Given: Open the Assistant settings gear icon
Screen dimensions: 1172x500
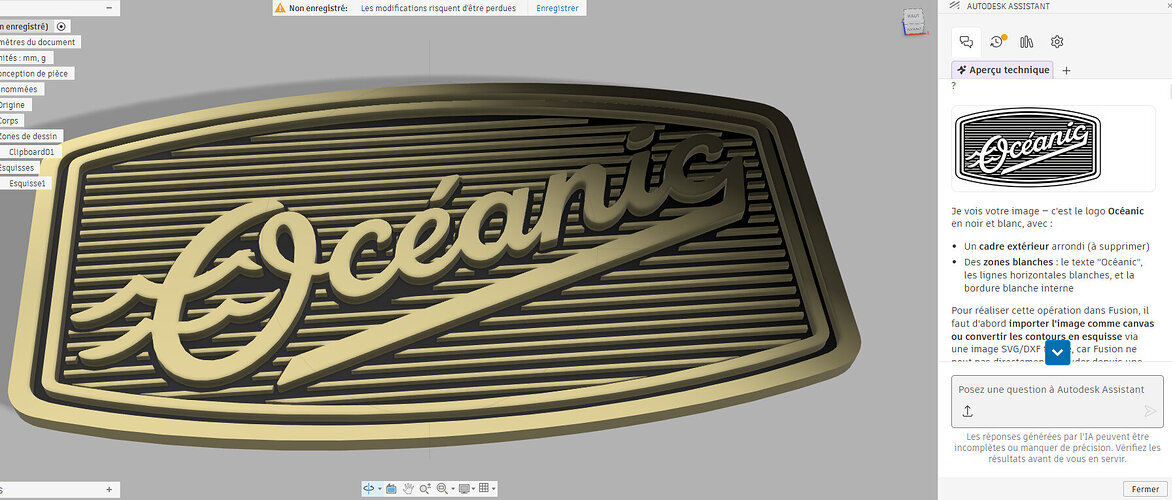Looking at the screenshot, I should click(1056, 42).
